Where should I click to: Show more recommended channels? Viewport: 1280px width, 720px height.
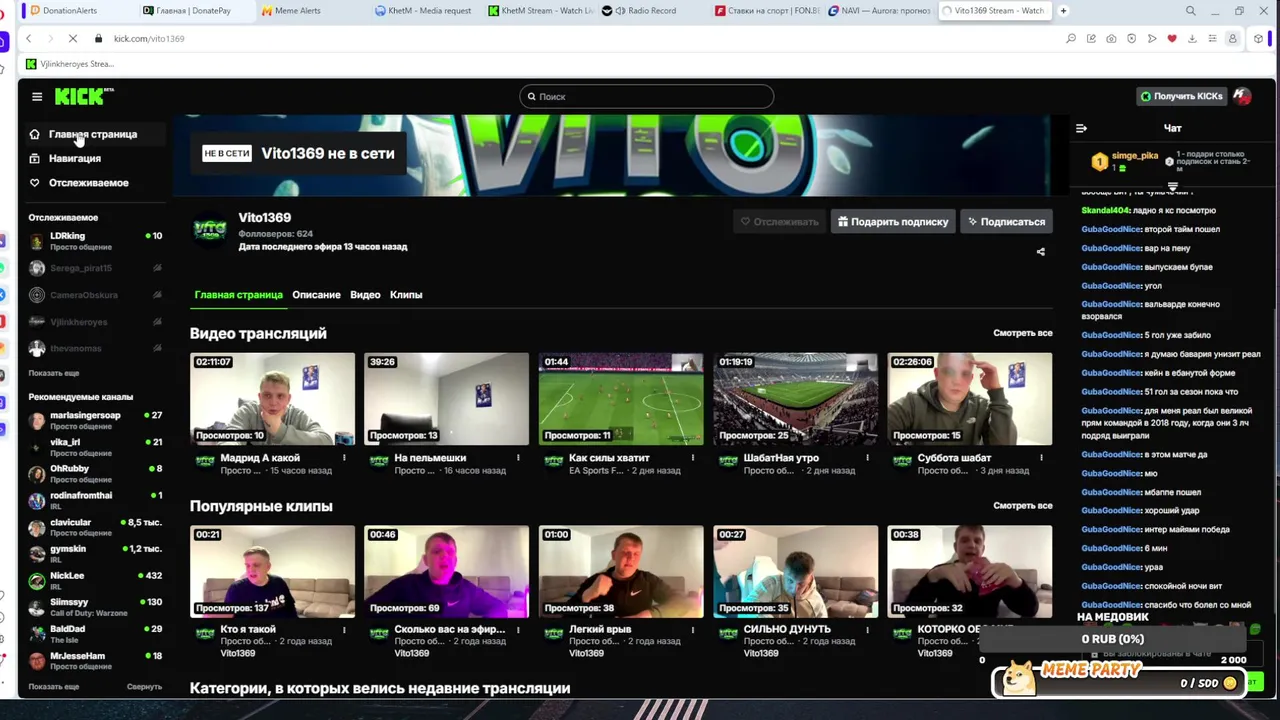(x=54, y=687)
